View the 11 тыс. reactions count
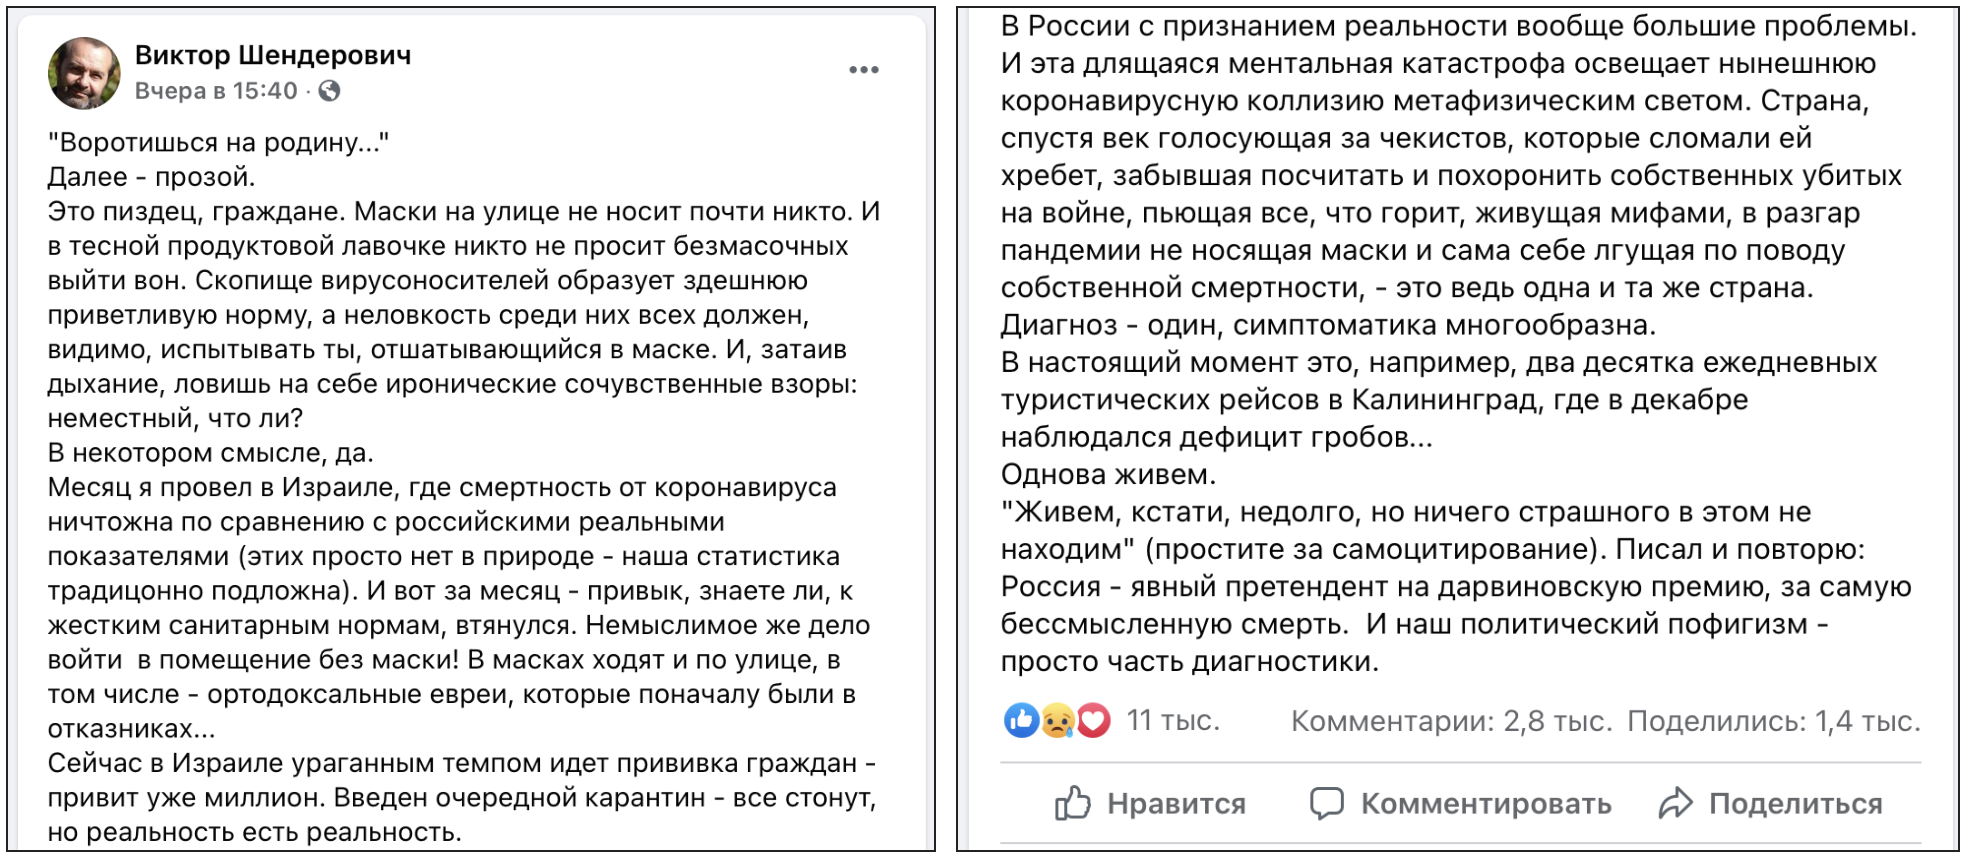1968x860 pixels. click(1173, 720)
